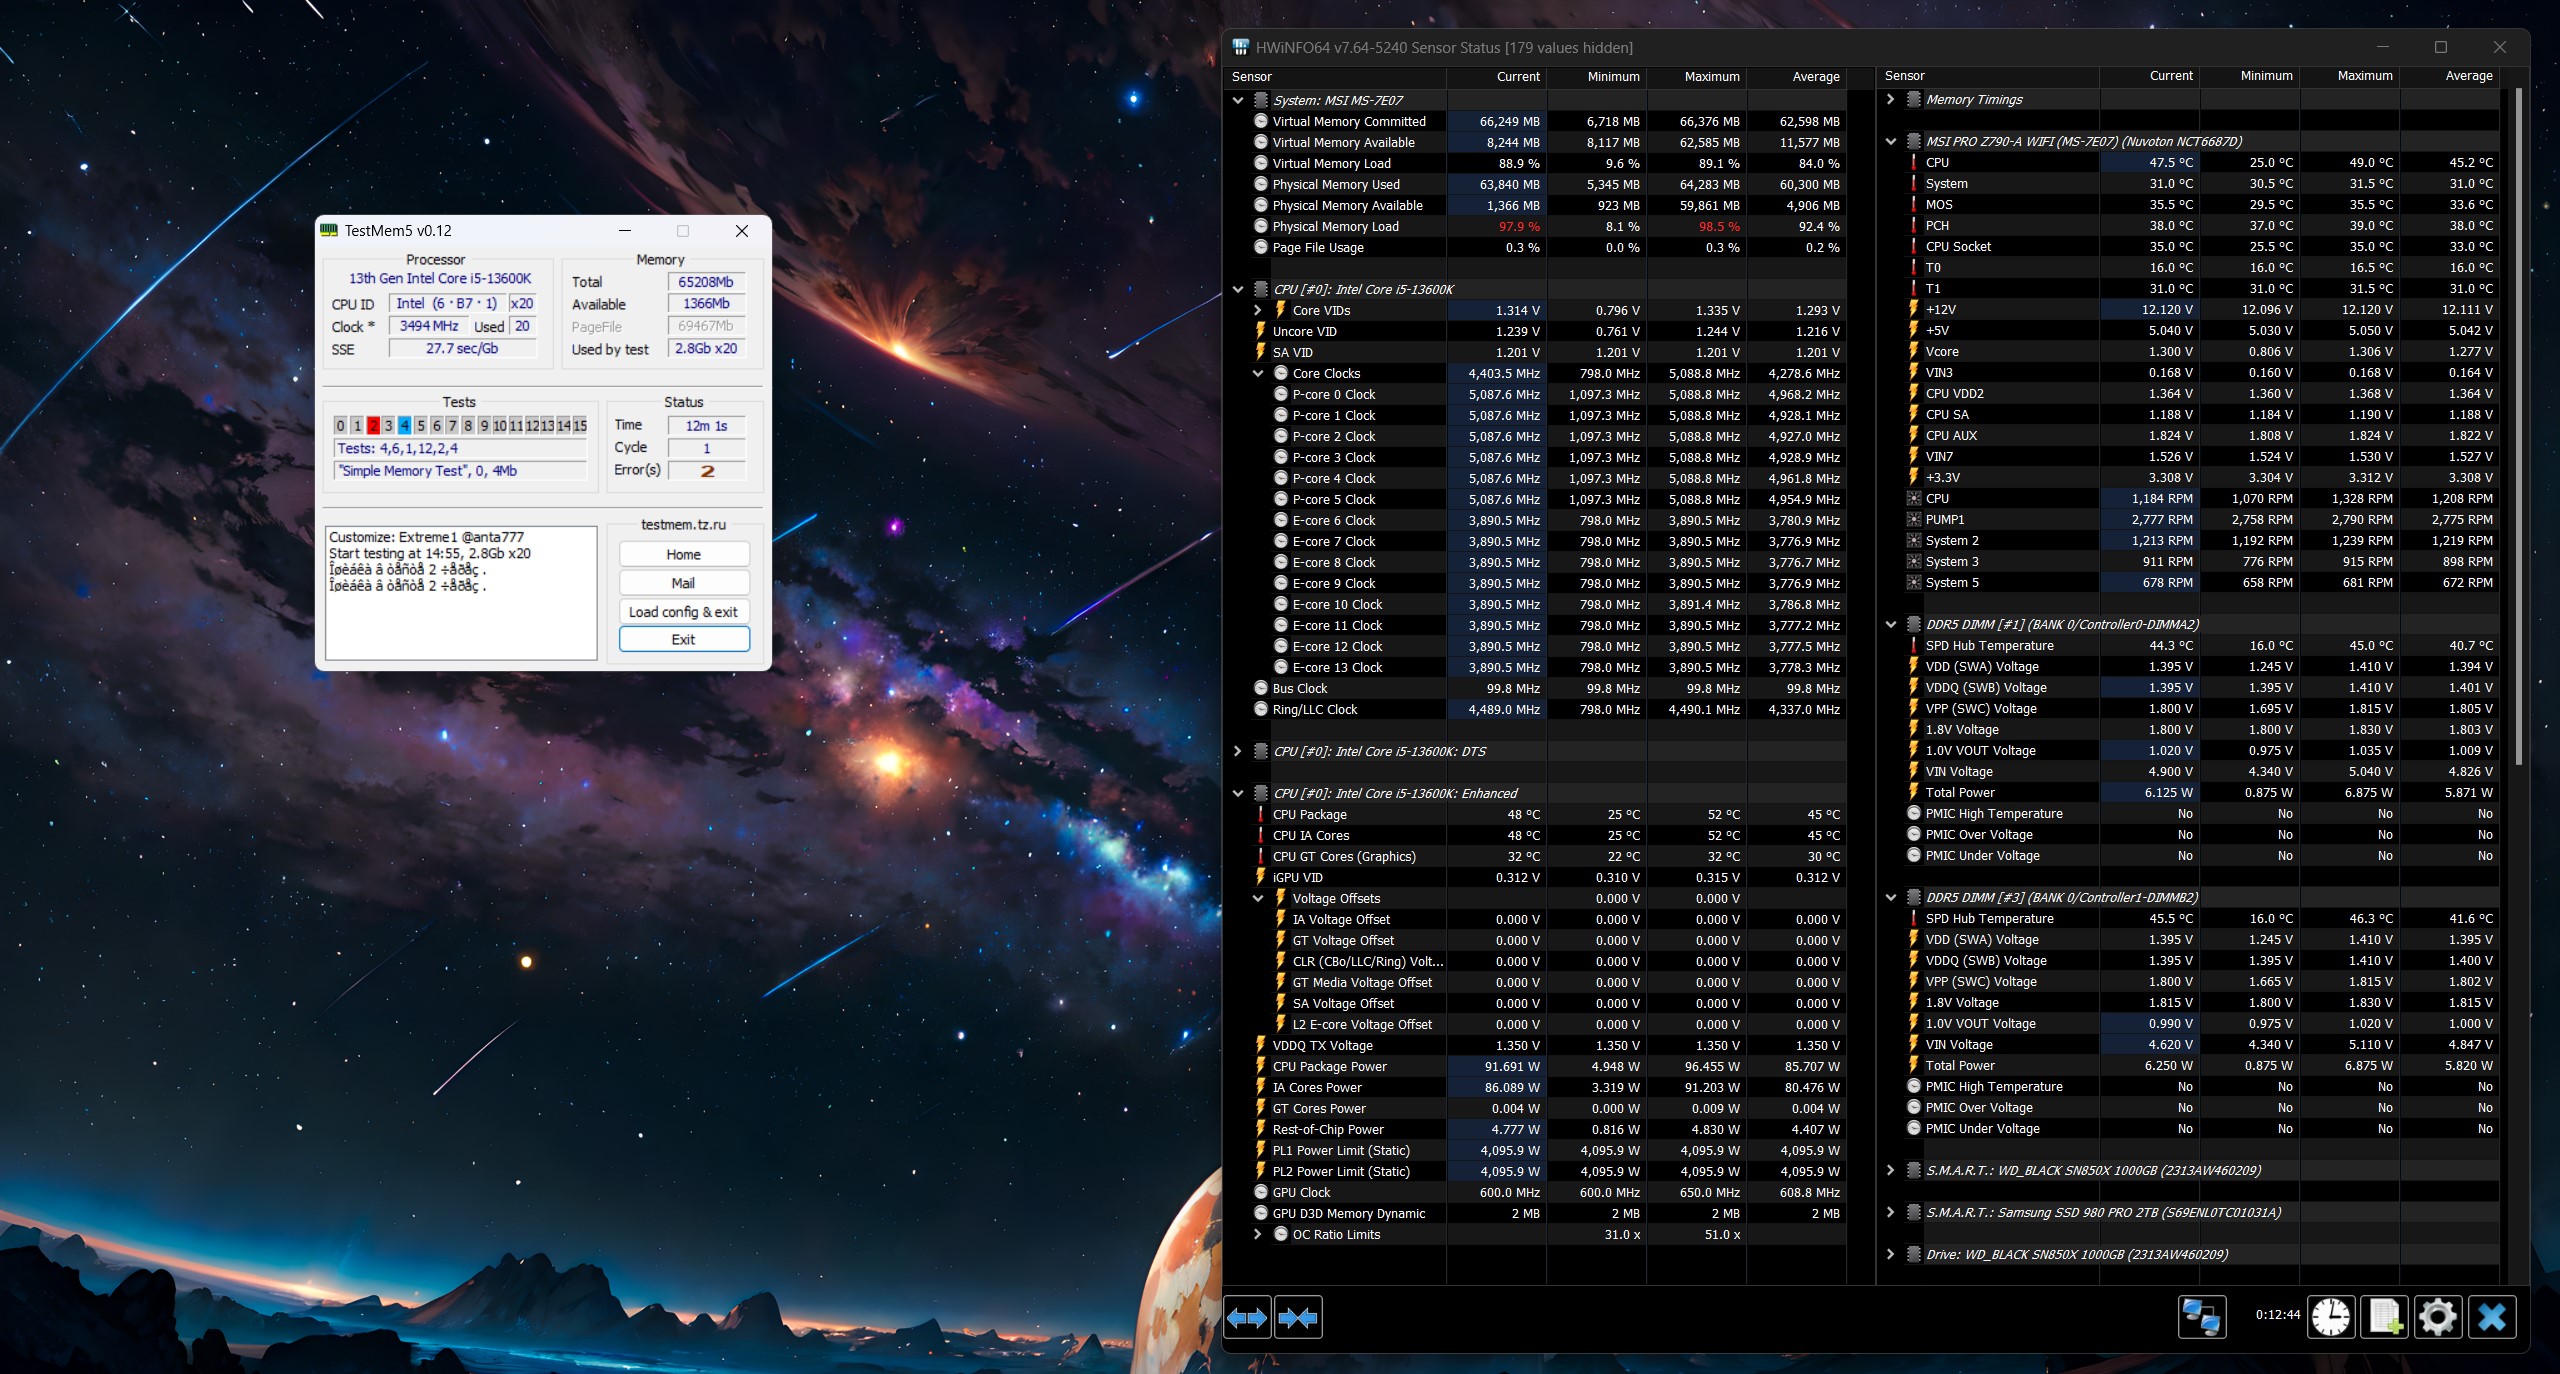The height and width of the screenshot is (1374, 2560).
Task: Click the right Current column header
Action: (2150, 76)
